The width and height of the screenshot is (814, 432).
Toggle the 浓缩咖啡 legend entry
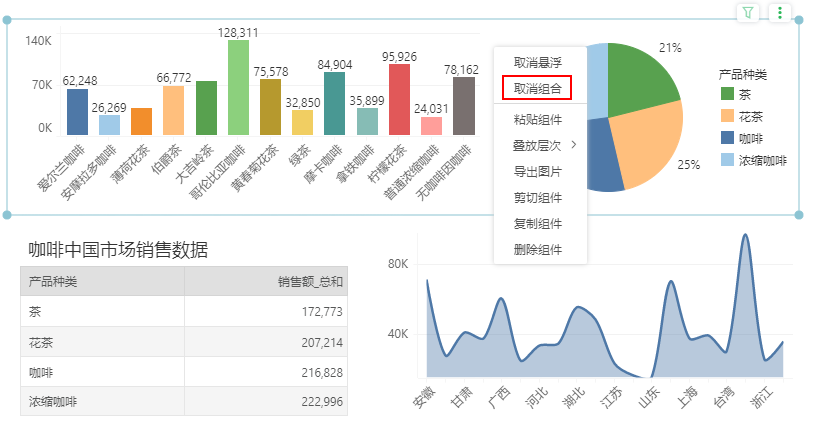753,160
